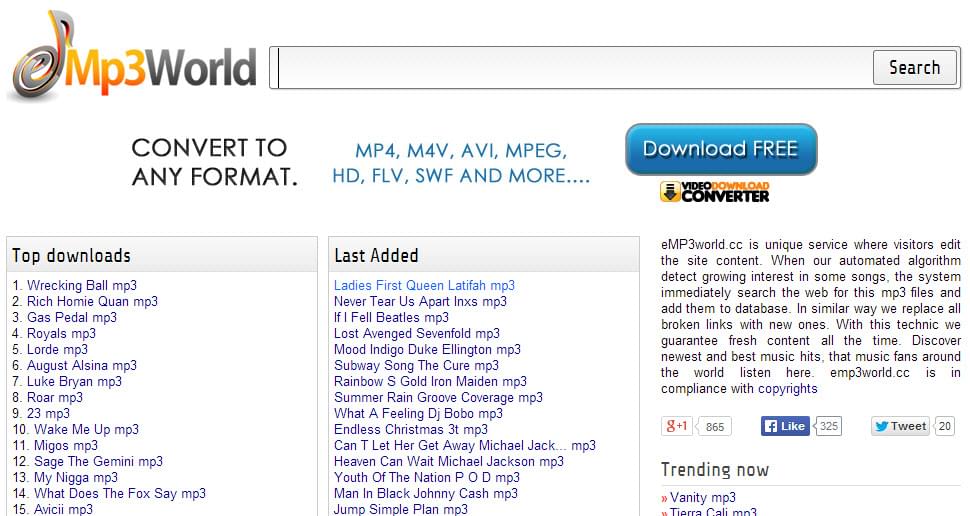This screenshot has width=970, height=516.
Task: Open Lost Avenged Sevenfold mp3
Action: [417, 333]
